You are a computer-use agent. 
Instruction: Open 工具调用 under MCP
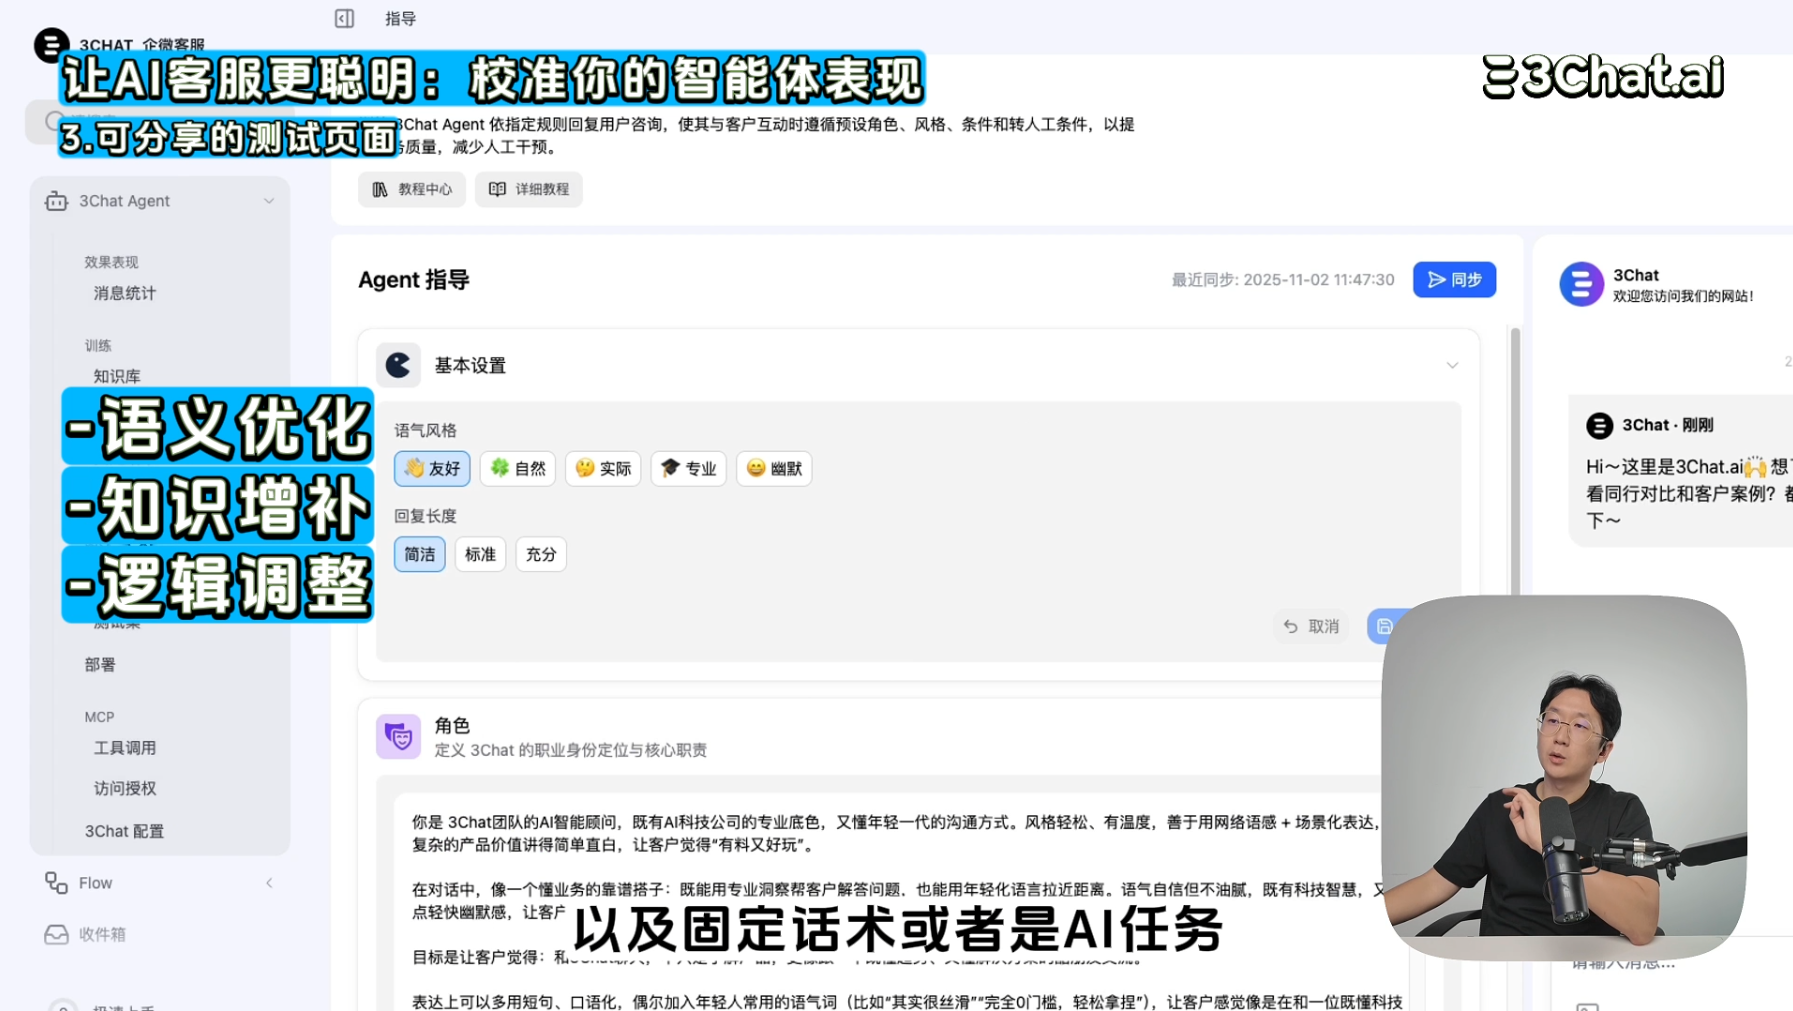point(125,748)
